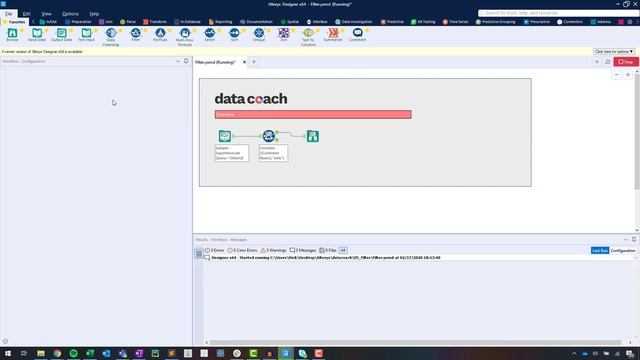Select the Comment tool
The height and width of the screenshot is (360, 640).
coord(358,35)
